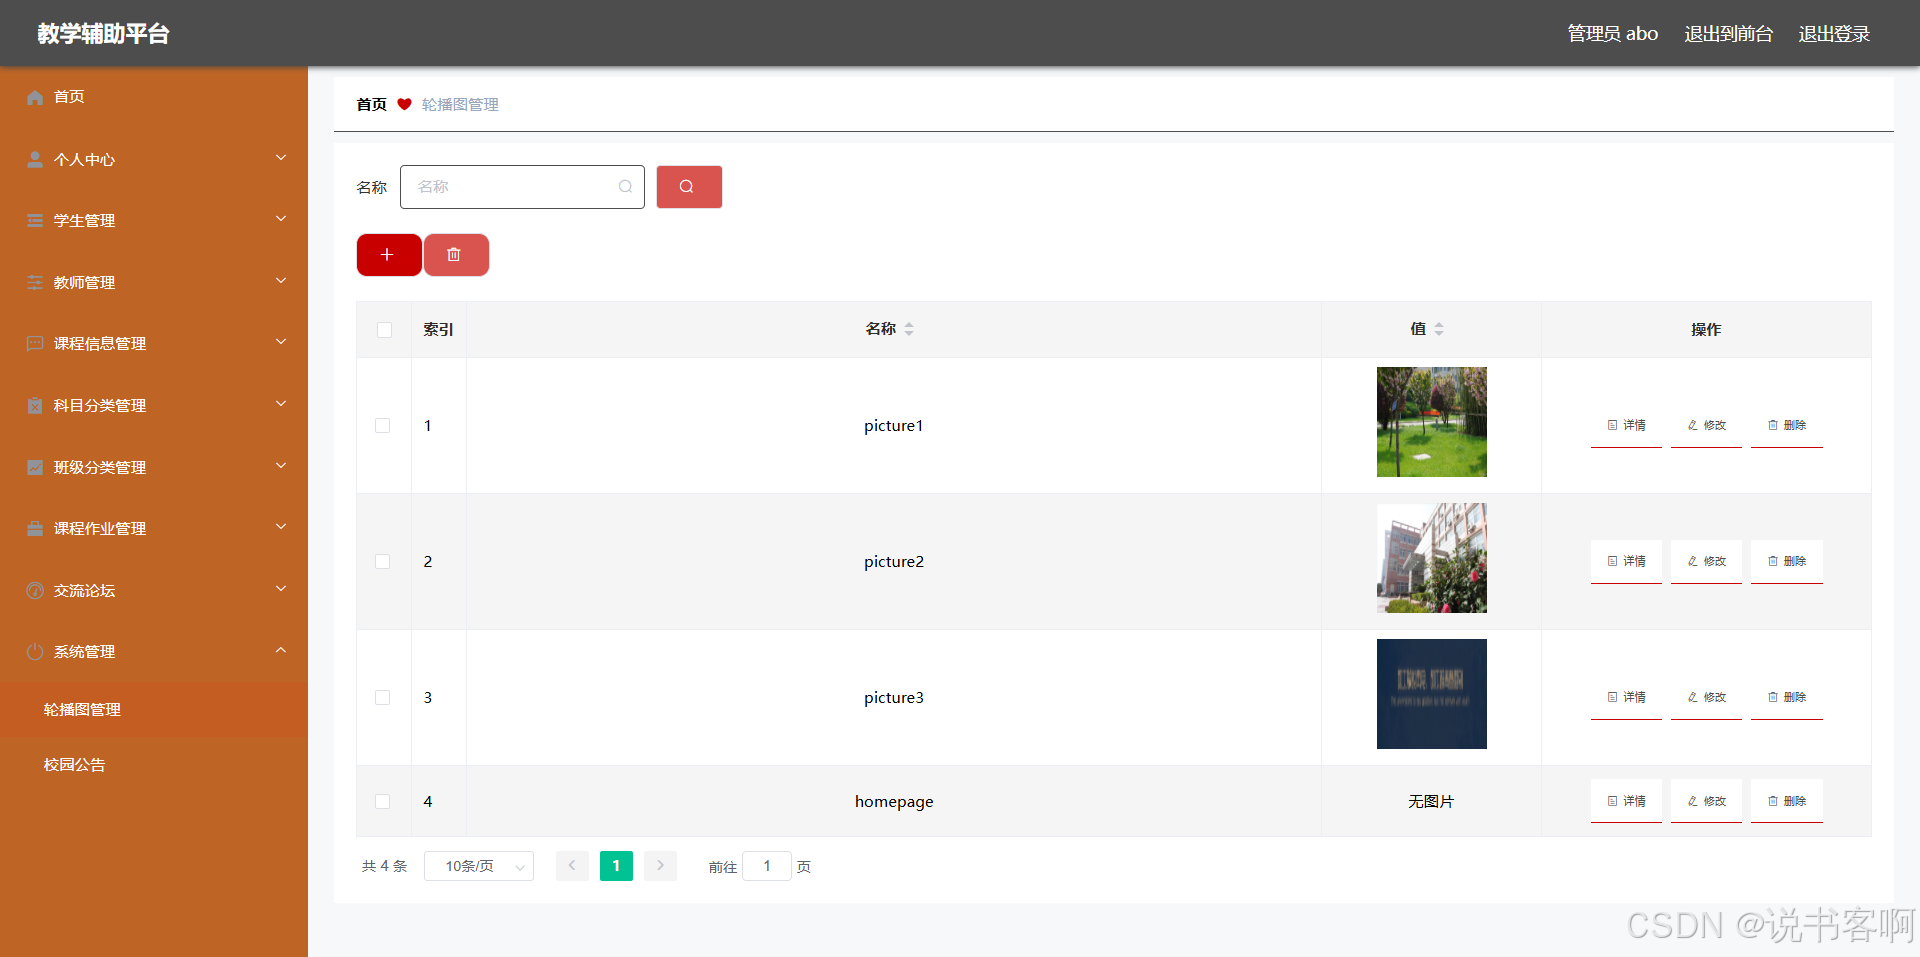This screenshot has width=1920, height=957.
Task: Click the person icon next to 个人中心
Action: pos(35,159)
